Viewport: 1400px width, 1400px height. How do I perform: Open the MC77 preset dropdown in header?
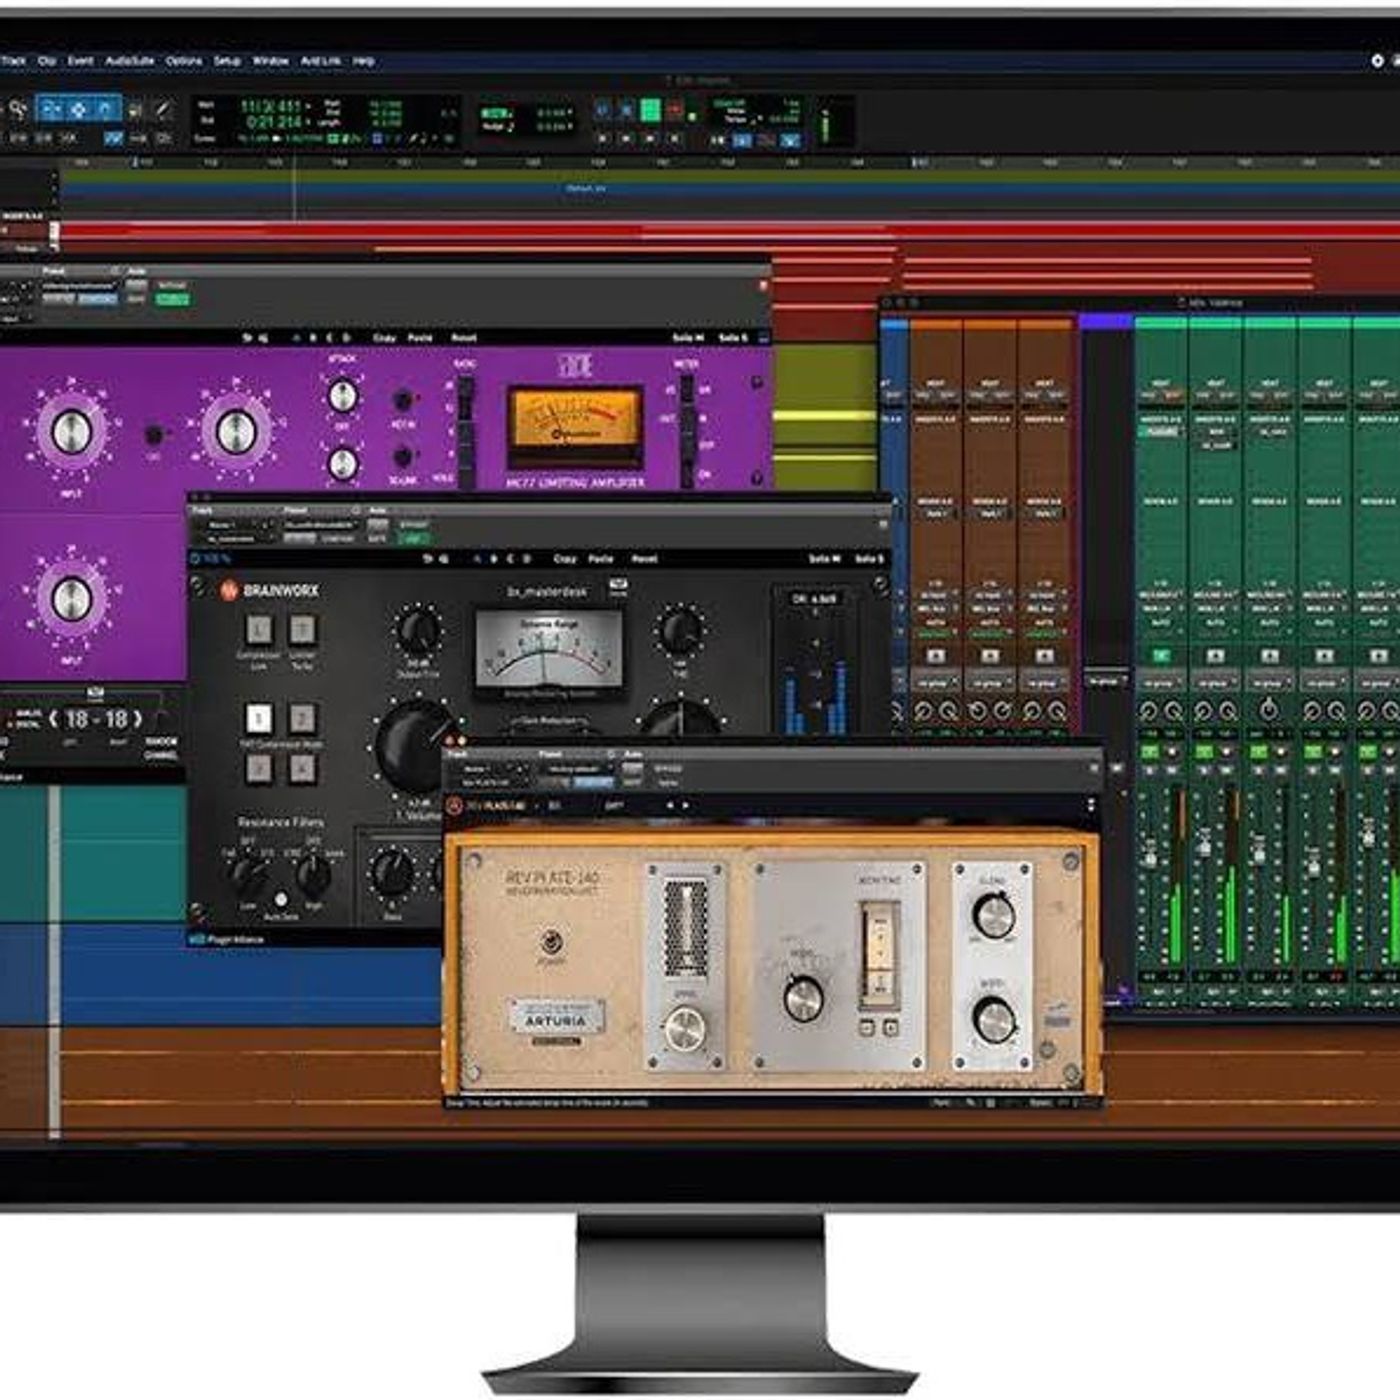[x=79, y=285]
